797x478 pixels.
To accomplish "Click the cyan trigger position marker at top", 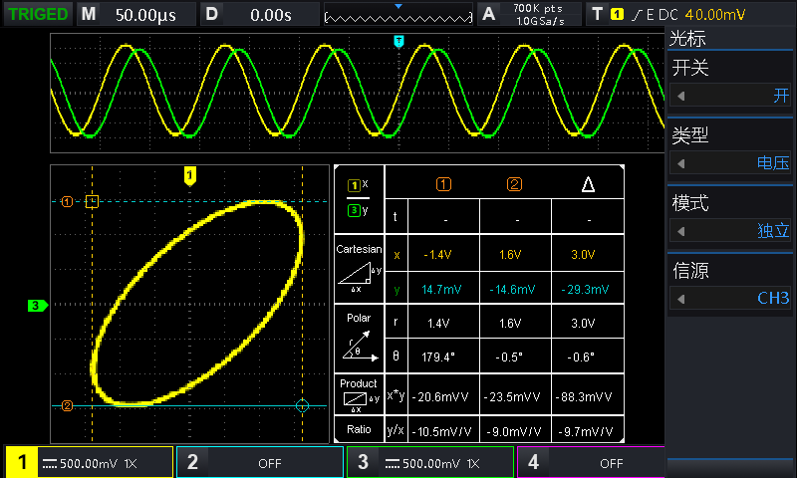I will pos(399,41).
